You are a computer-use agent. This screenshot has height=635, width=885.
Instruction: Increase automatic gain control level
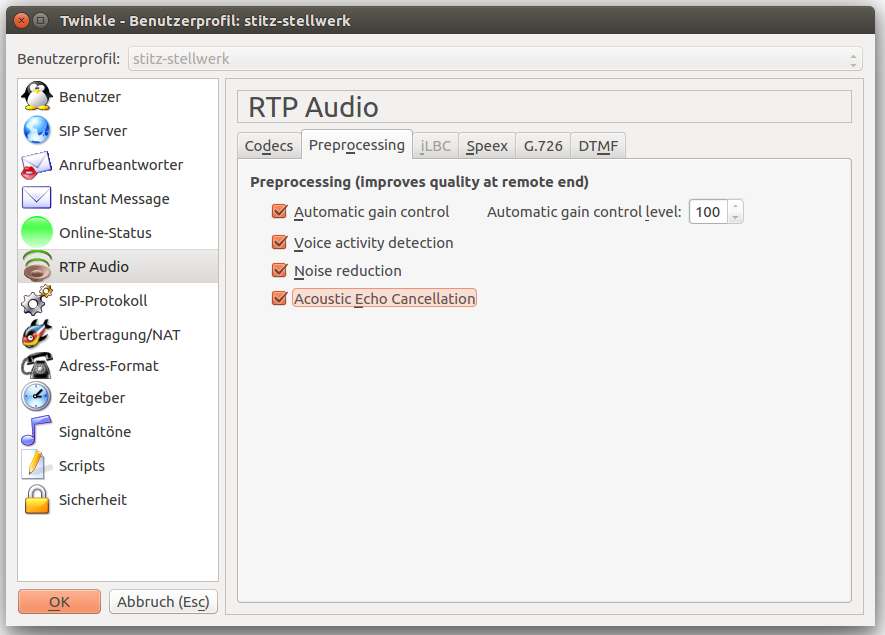point(735,206)
